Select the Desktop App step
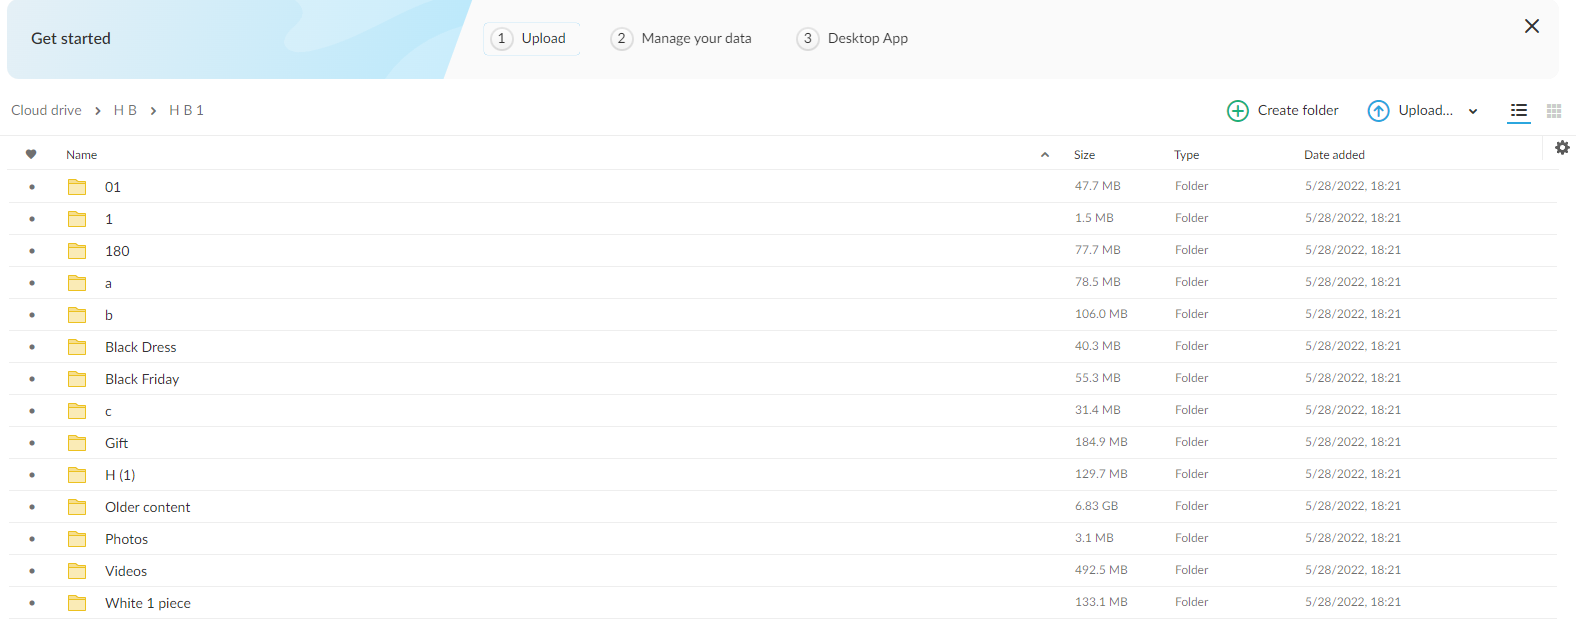Viewport: 1576px width, 625px height. tap(852, 39)
